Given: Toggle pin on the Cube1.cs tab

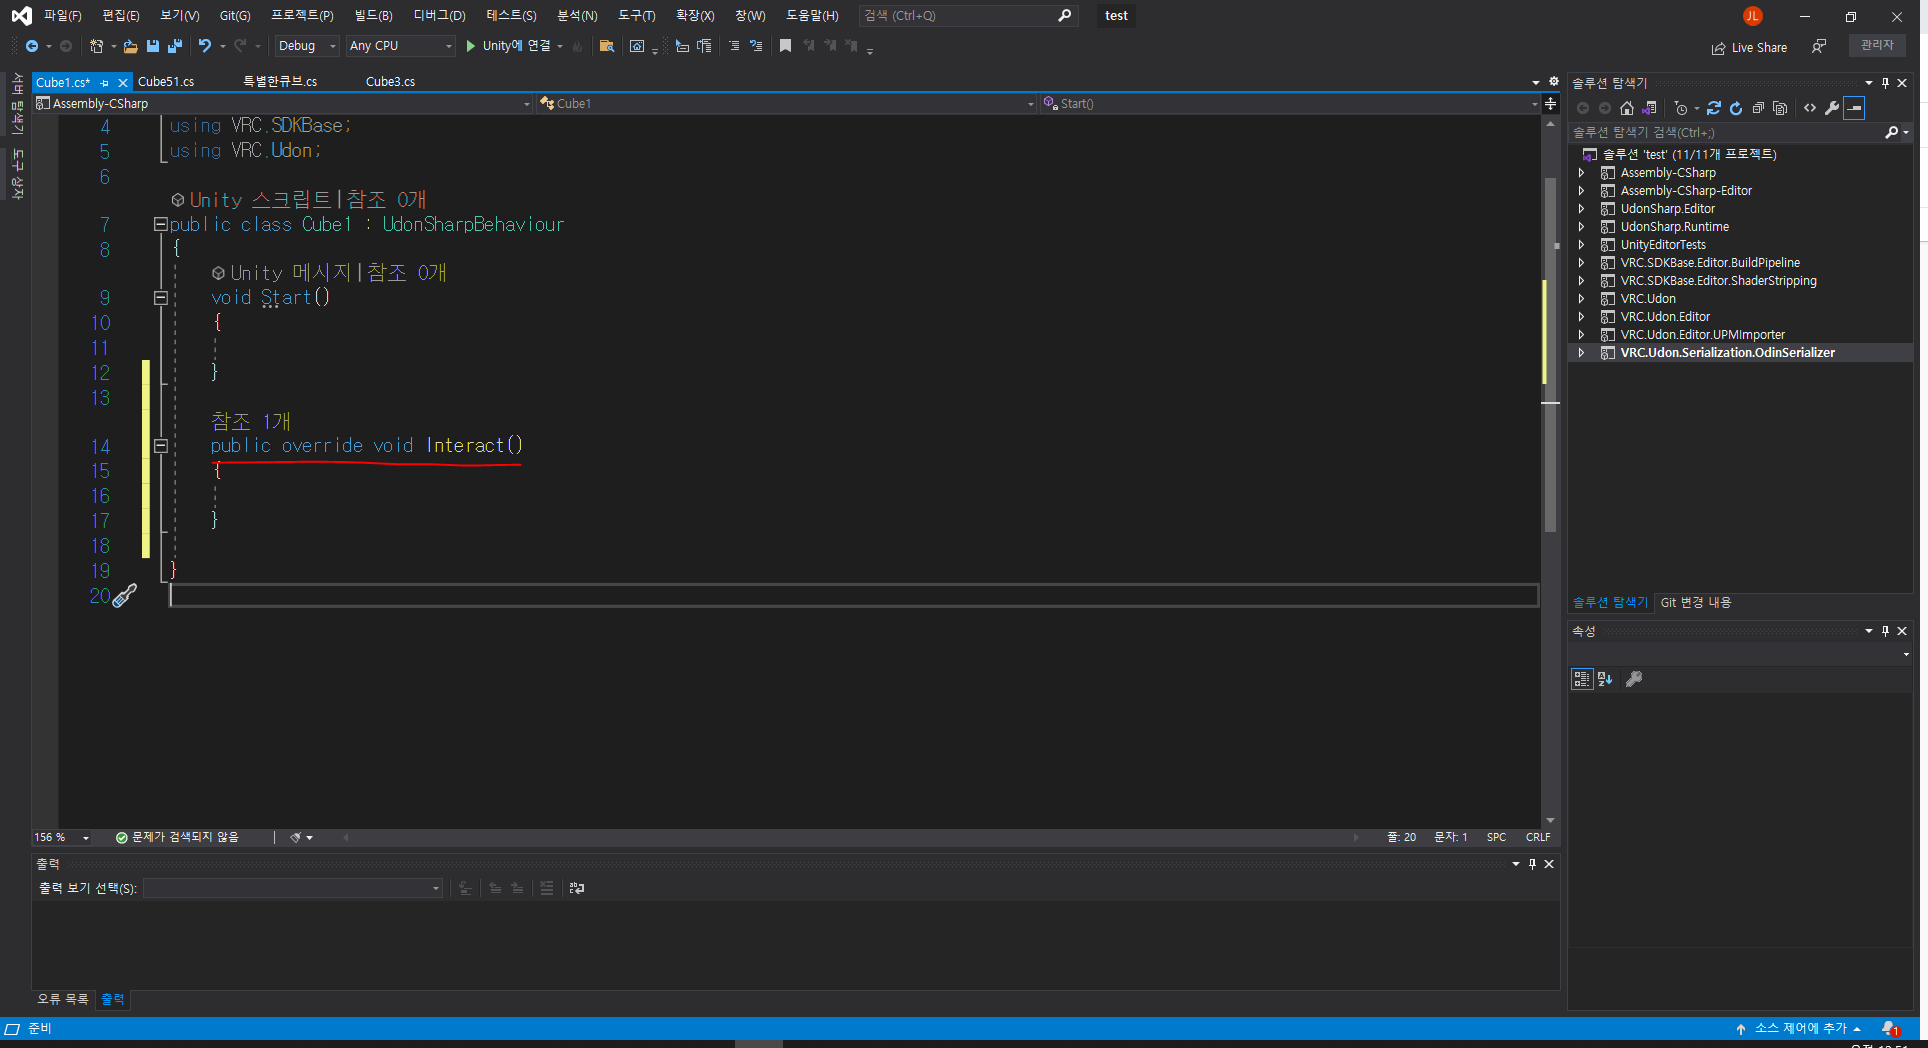Looking at the screenshot, I should 104,83.
